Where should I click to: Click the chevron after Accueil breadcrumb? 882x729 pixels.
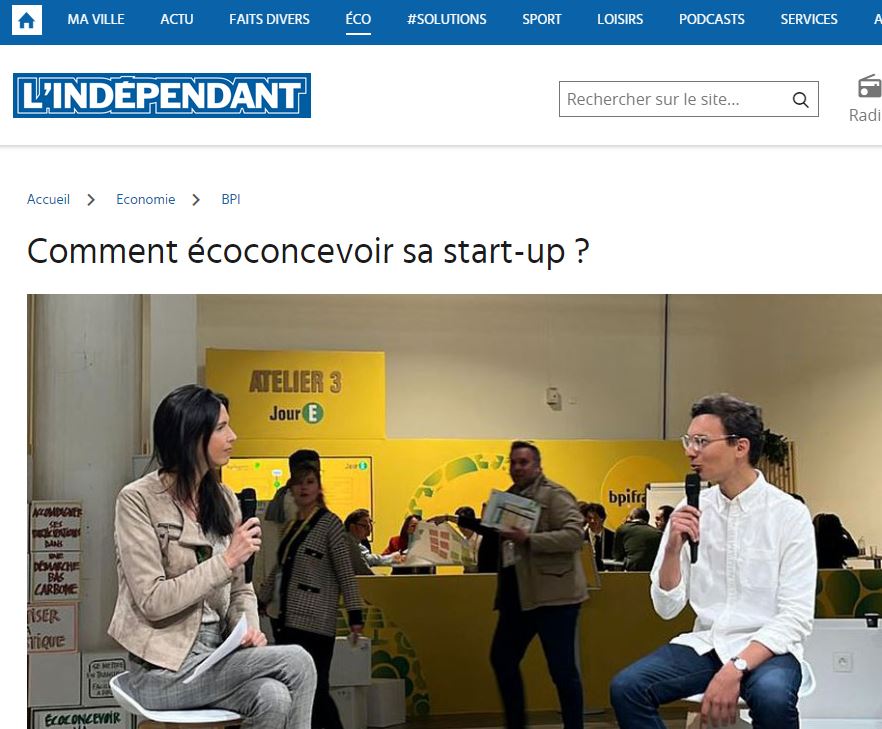(91, 200)
